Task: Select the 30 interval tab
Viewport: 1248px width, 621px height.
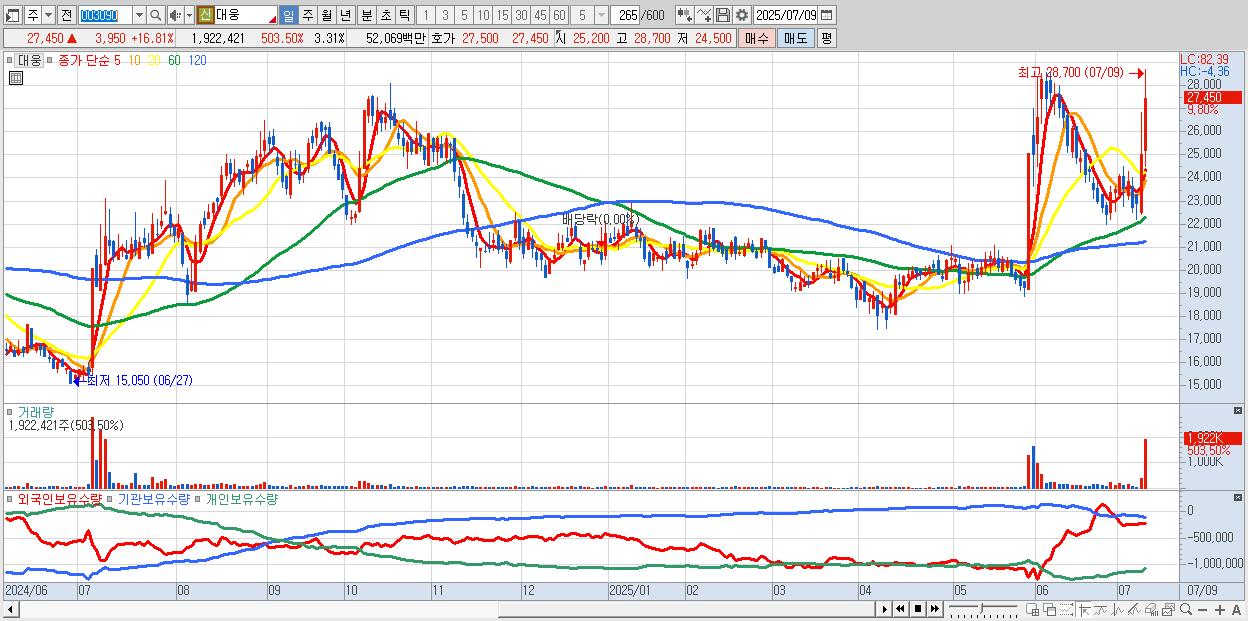Action: point(521,15)
